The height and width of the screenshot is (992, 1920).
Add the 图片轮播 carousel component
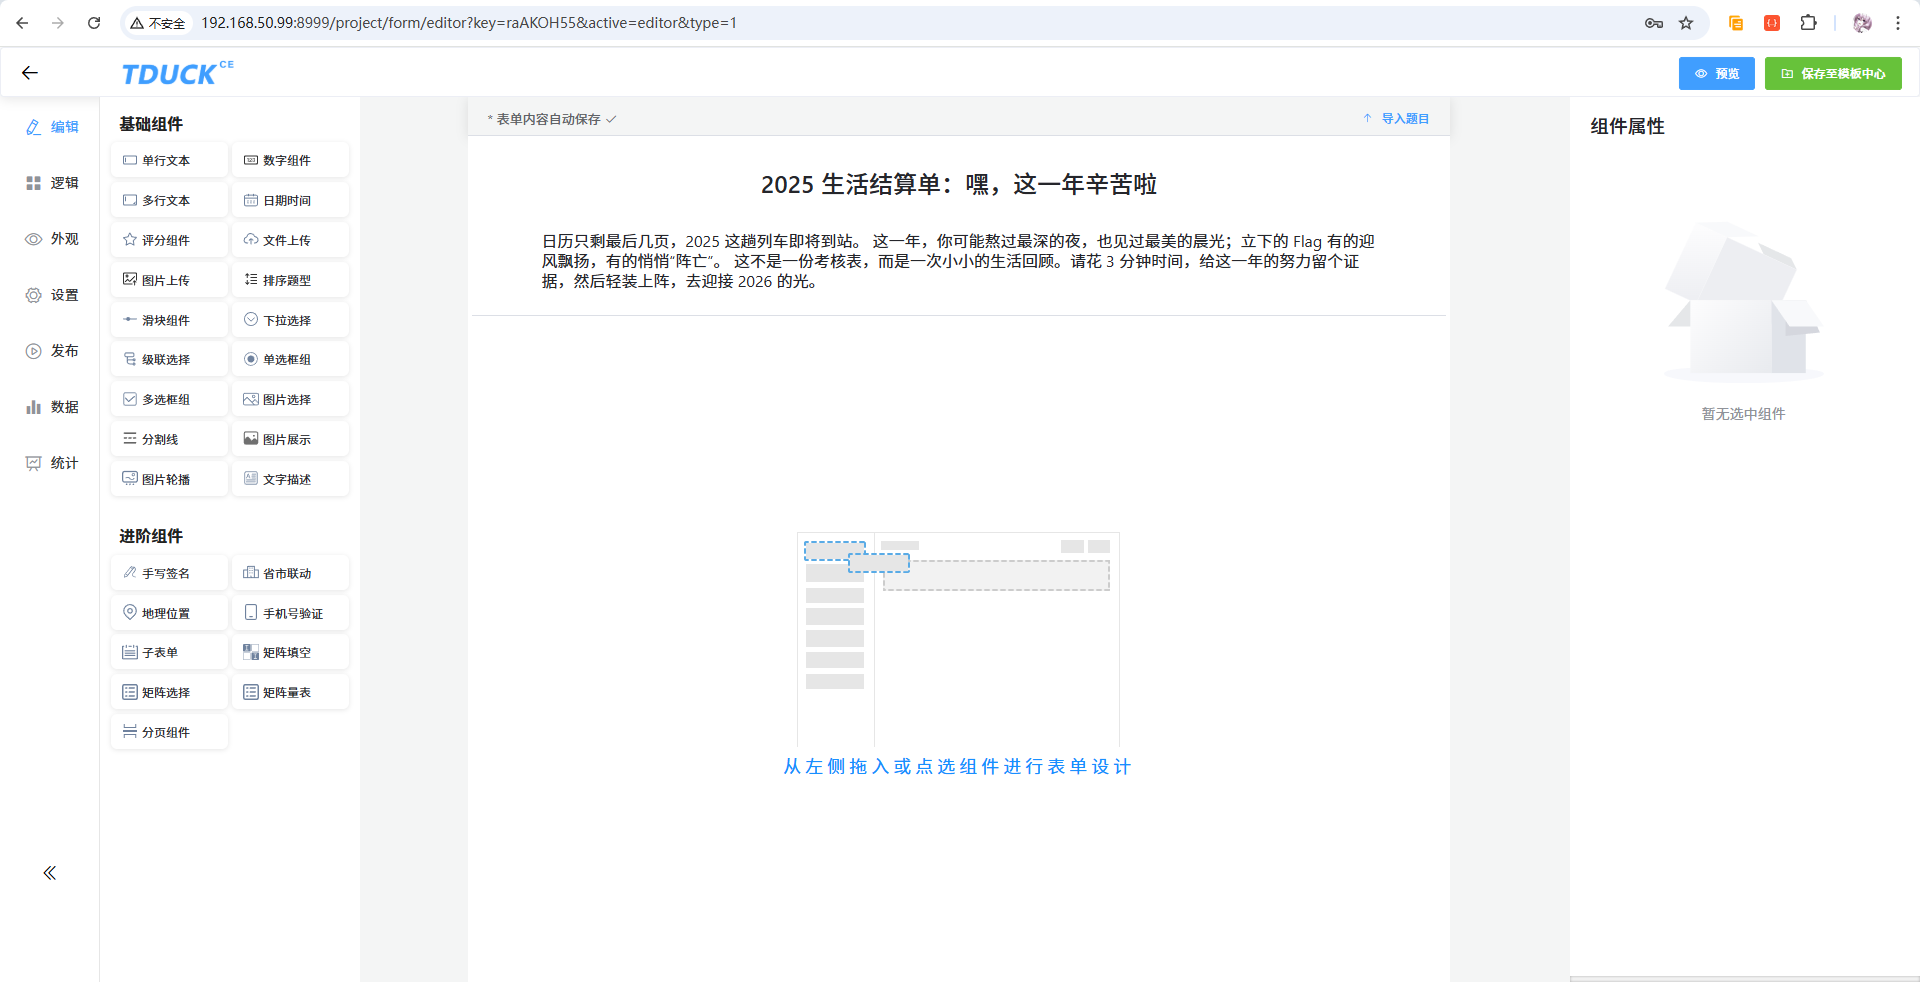(x=168, y=479)
